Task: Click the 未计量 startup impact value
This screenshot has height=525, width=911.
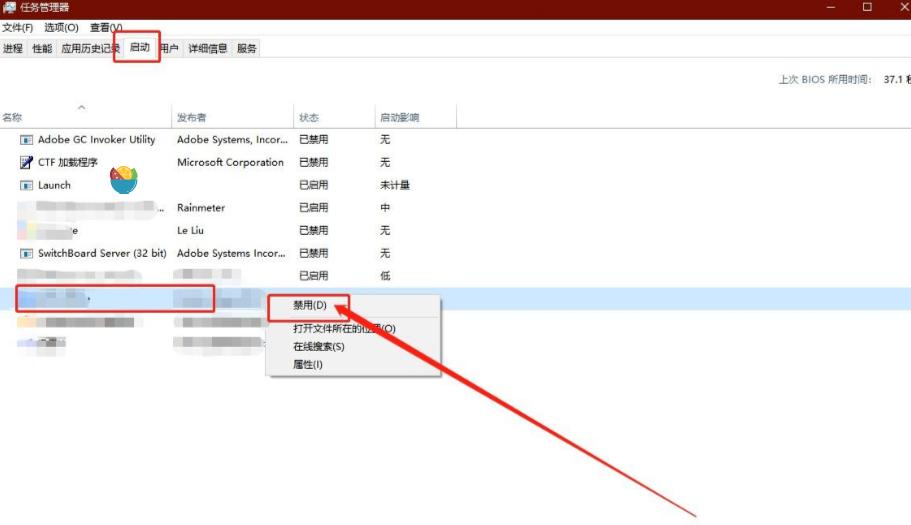Action: tap(395, 185)
